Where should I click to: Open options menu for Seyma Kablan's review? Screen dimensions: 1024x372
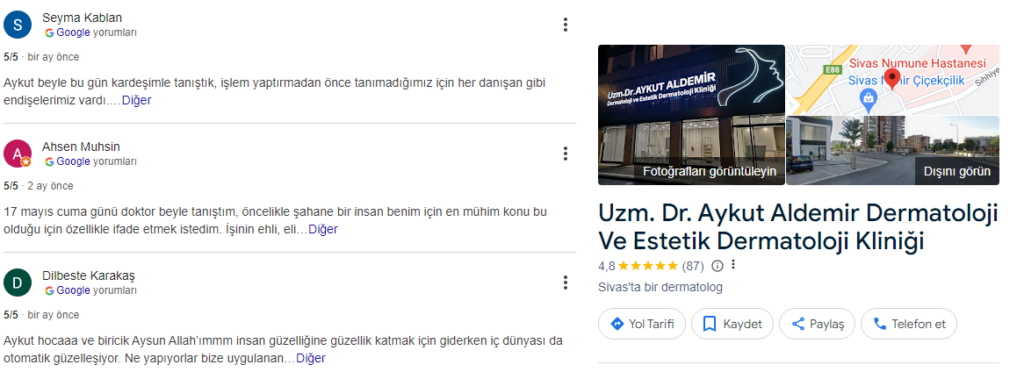pos(565,25)
